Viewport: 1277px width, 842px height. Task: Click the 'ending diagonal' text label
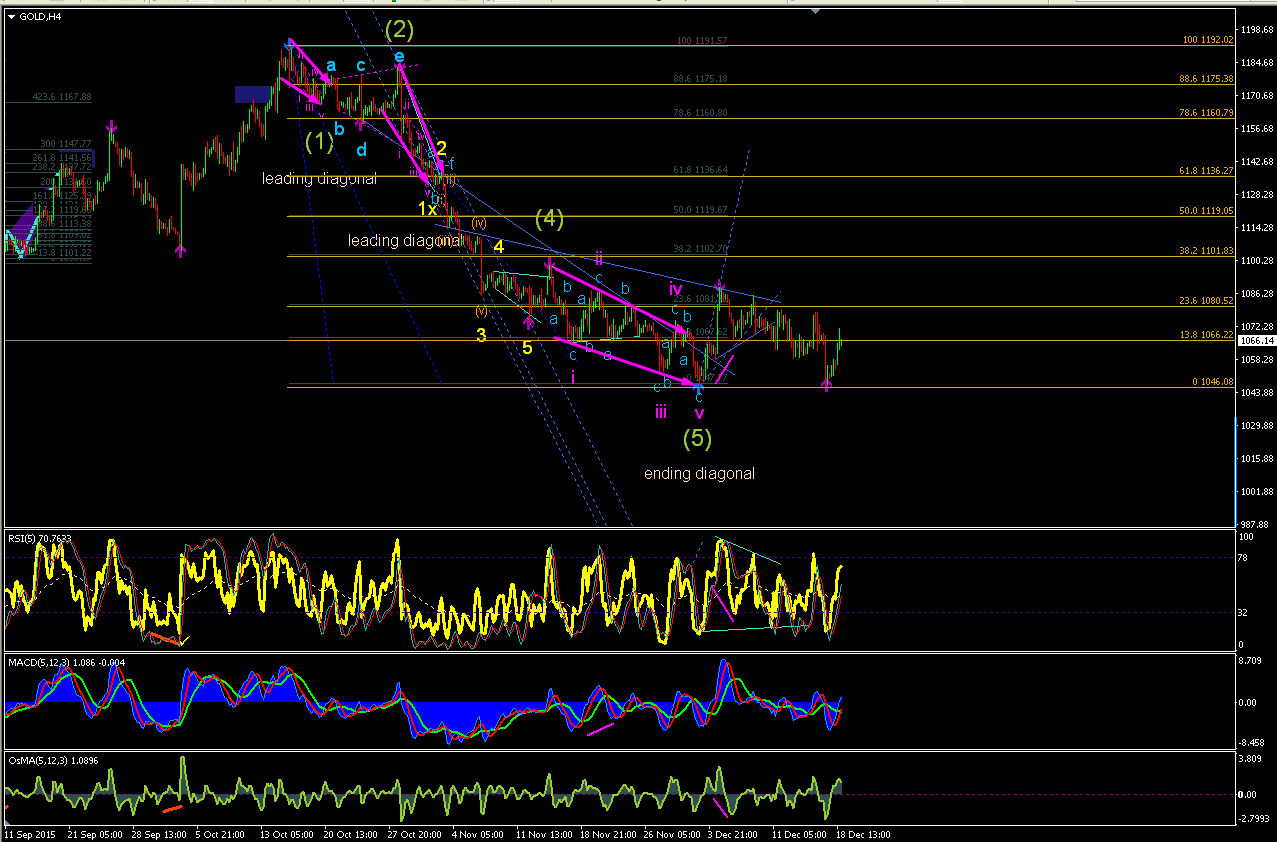click(699, 473)
